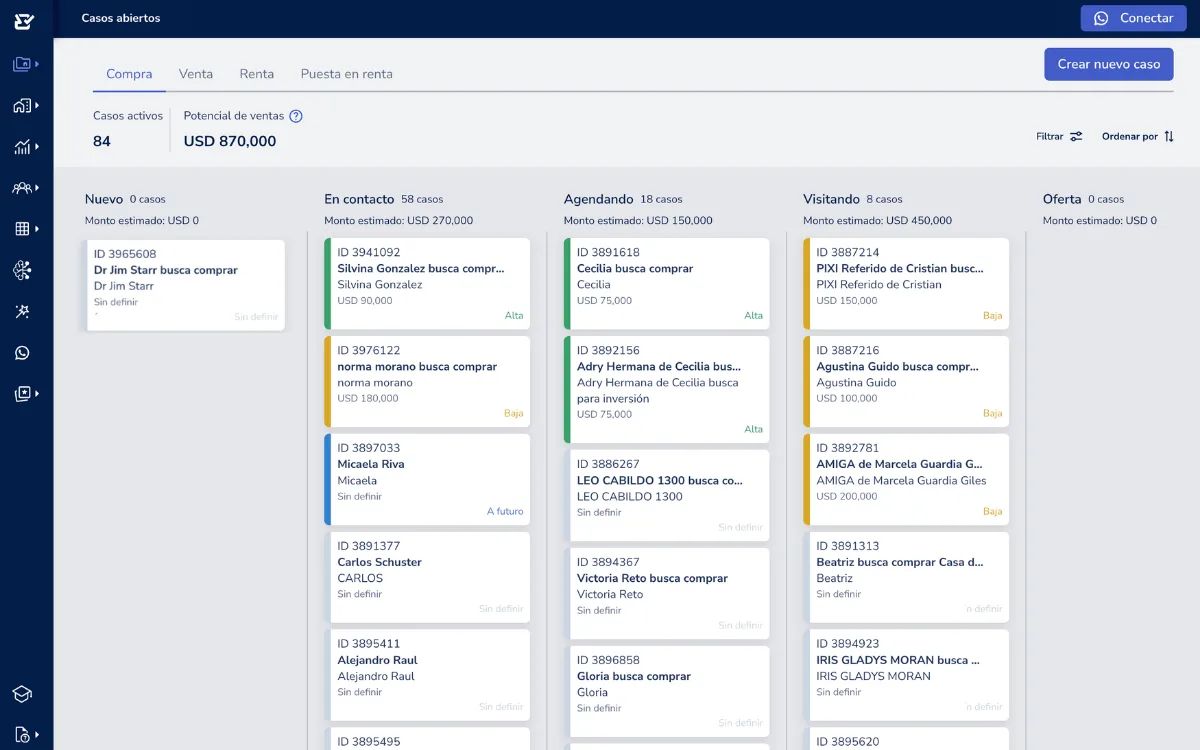Open the norma morano busca comprar card
The image size is (1200, 750).
[427, 381]
